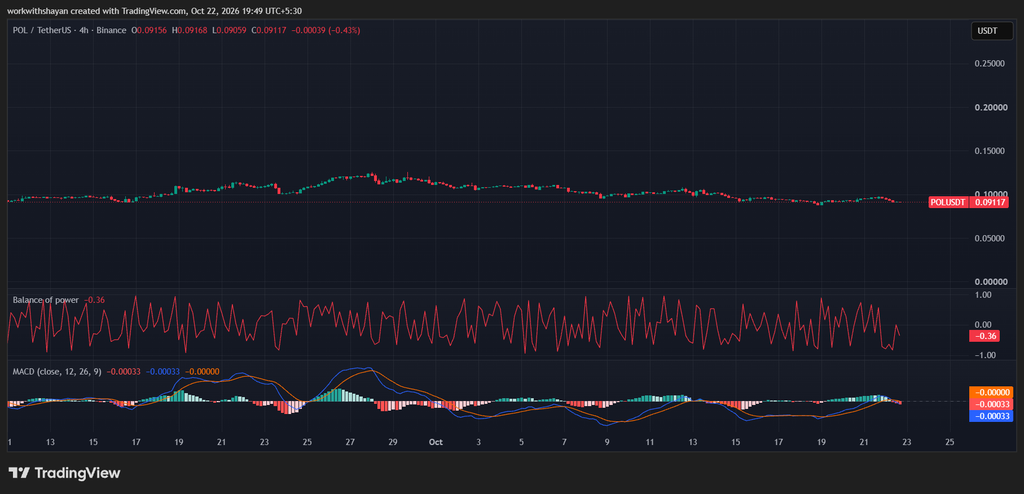This screenshot has height=494, width=1024.
Task: Click the 7 date on time axis
Action: tap(564, 442)
